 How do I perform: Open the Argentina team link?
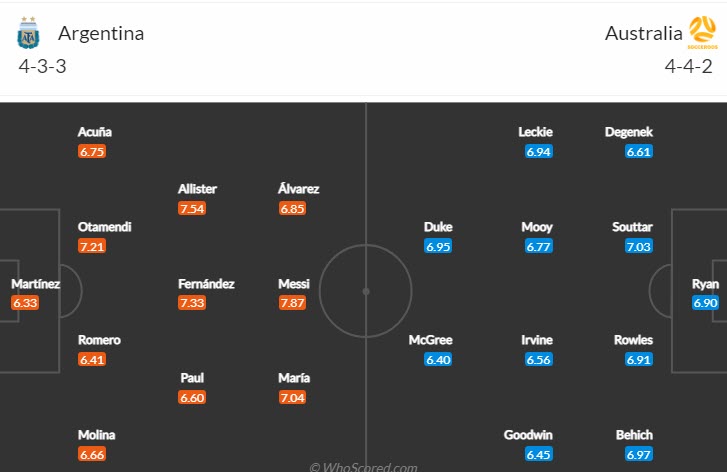click(x=101, y=33)
